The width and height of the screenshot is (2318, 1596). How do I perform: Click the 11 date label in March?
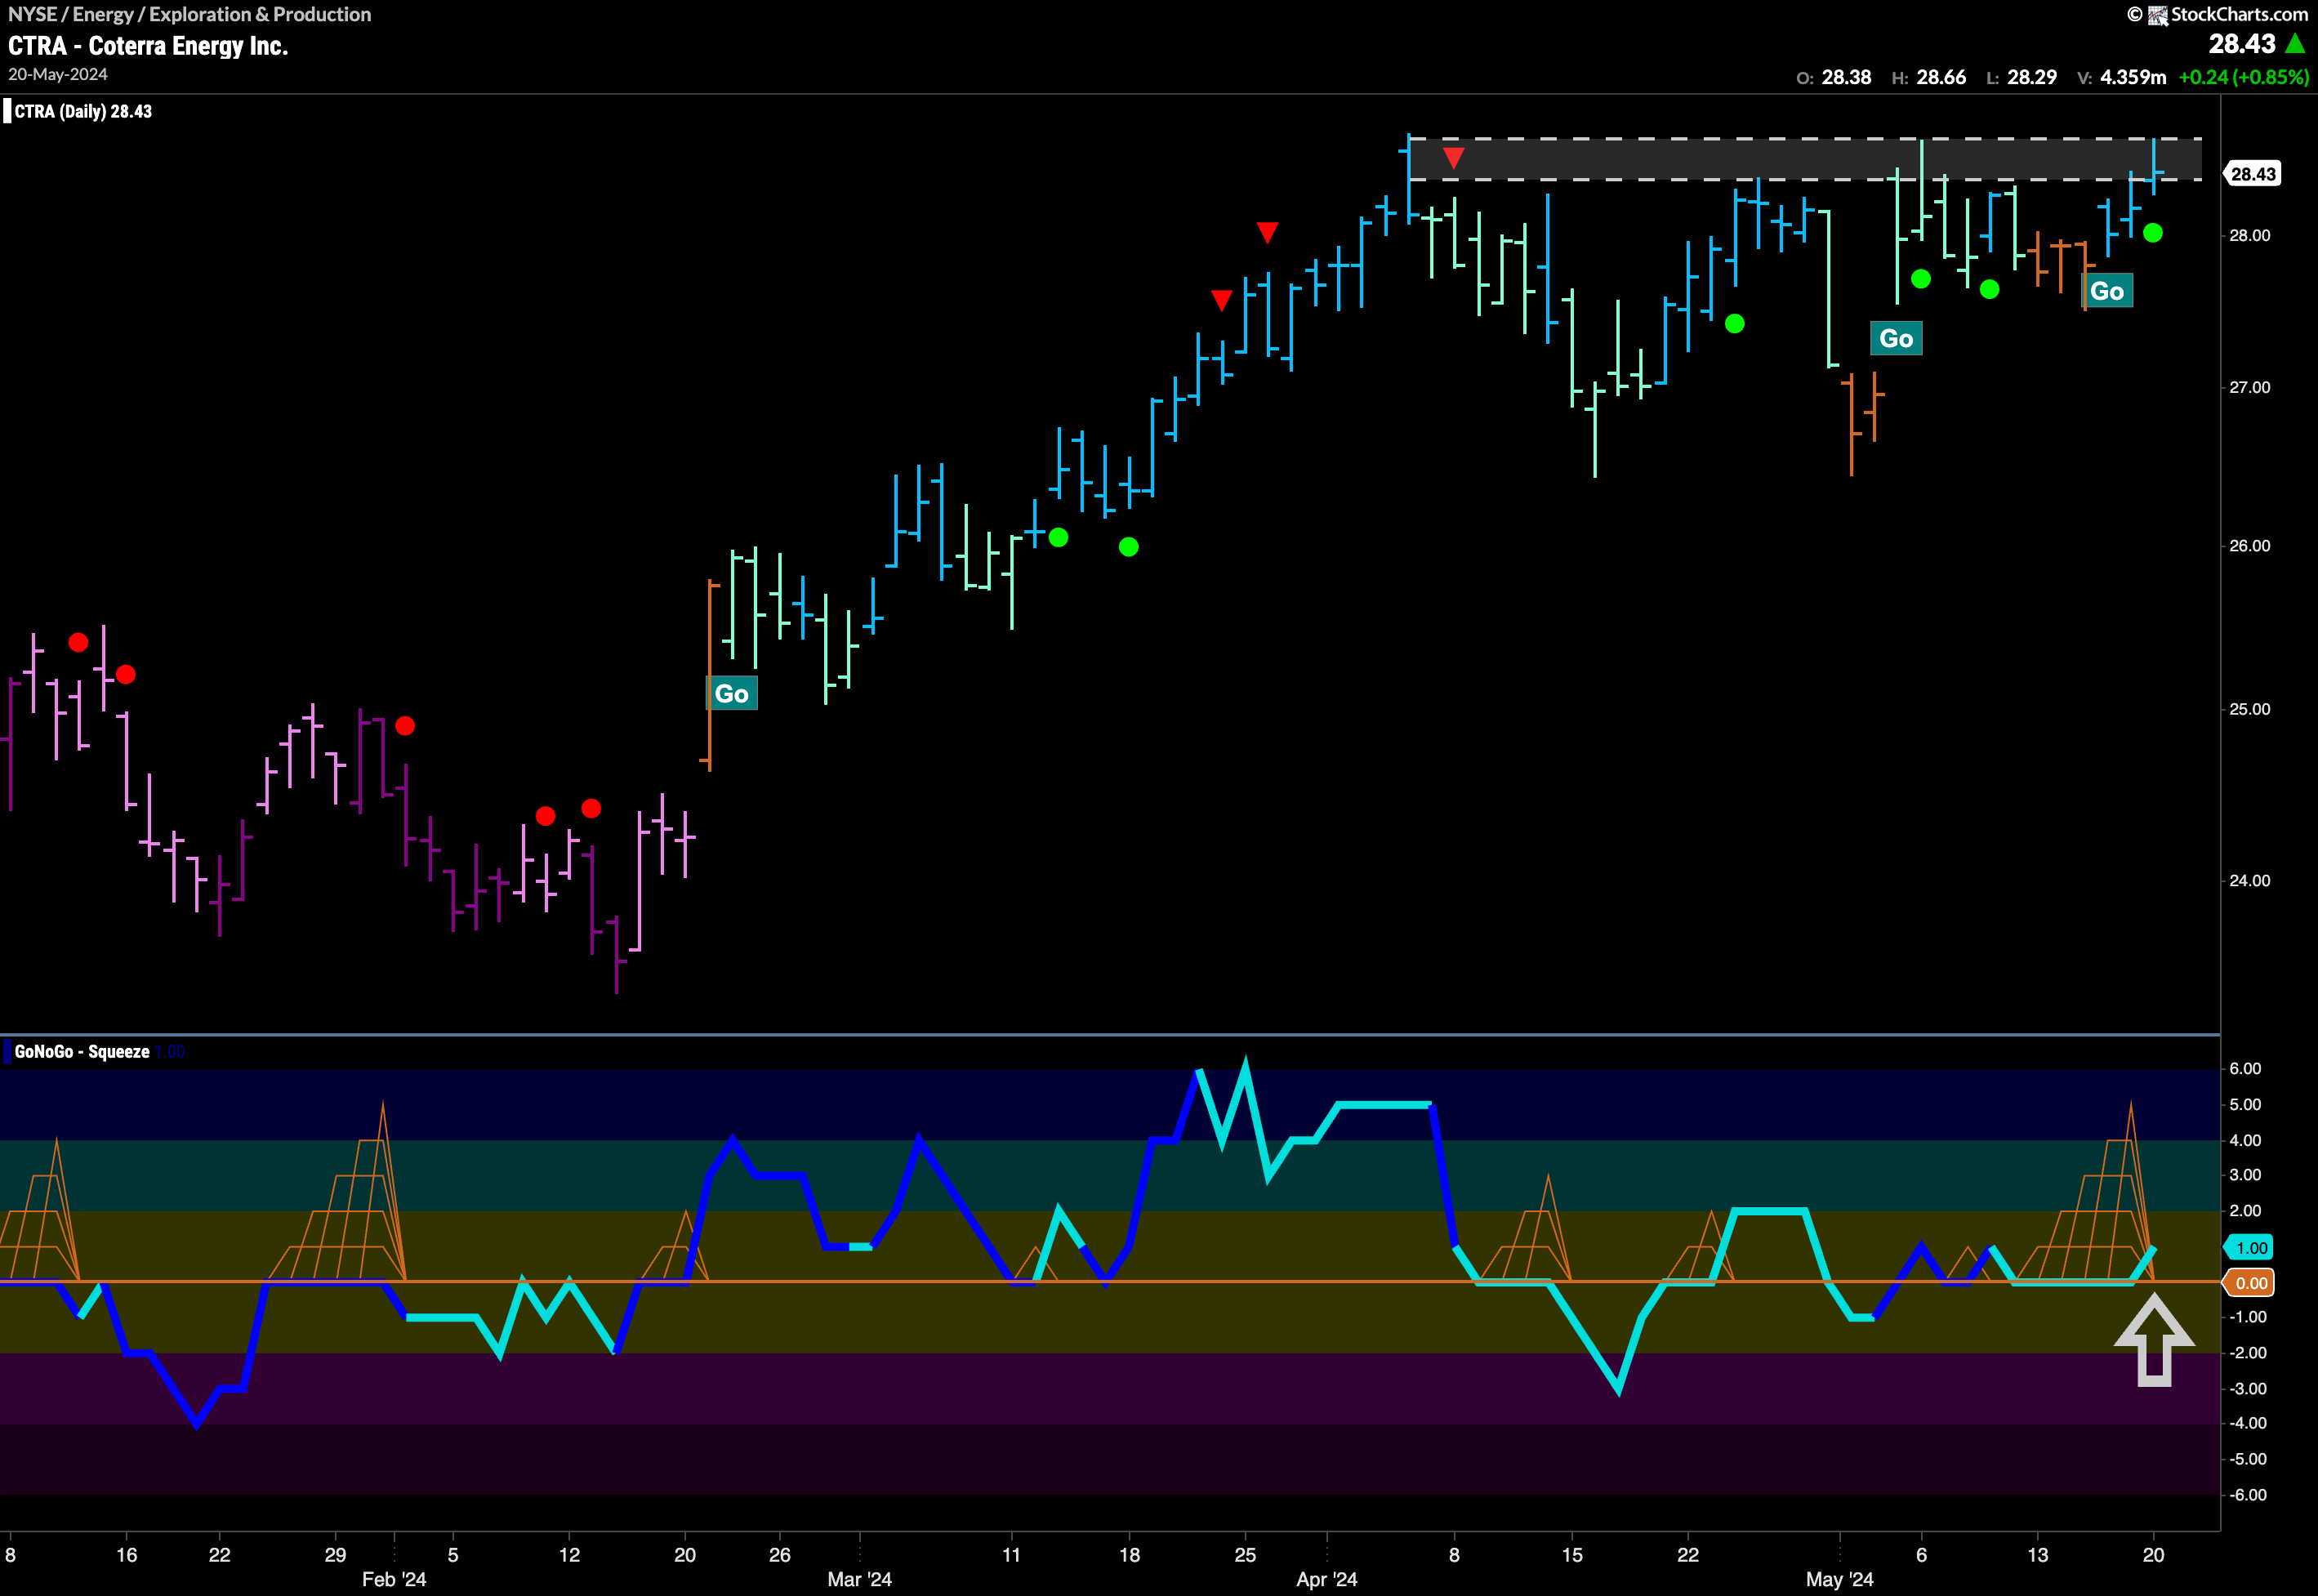coord(1012,1555)
